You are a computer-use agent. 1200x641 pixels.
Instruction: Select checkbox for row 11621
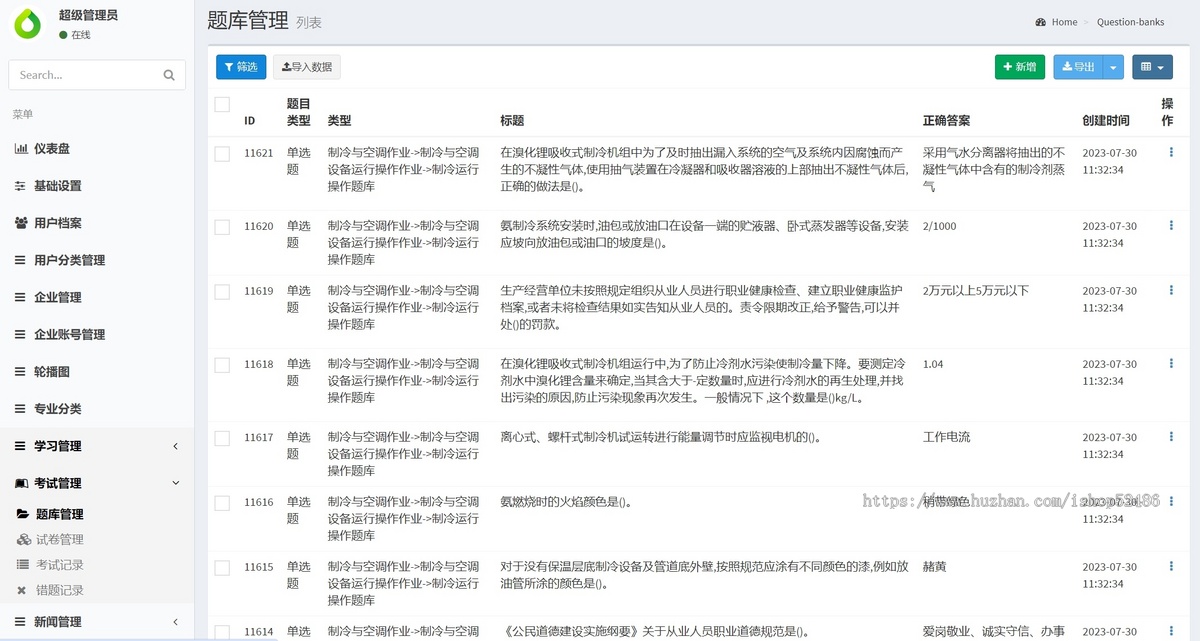(x=222, y=154)
